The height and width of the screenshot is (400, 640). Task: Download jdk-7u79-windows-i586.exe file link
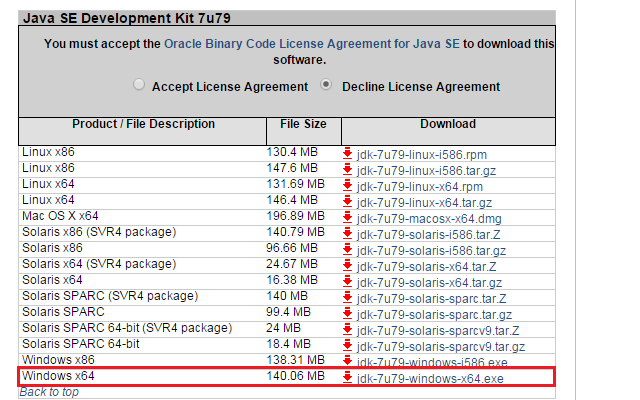432,362
